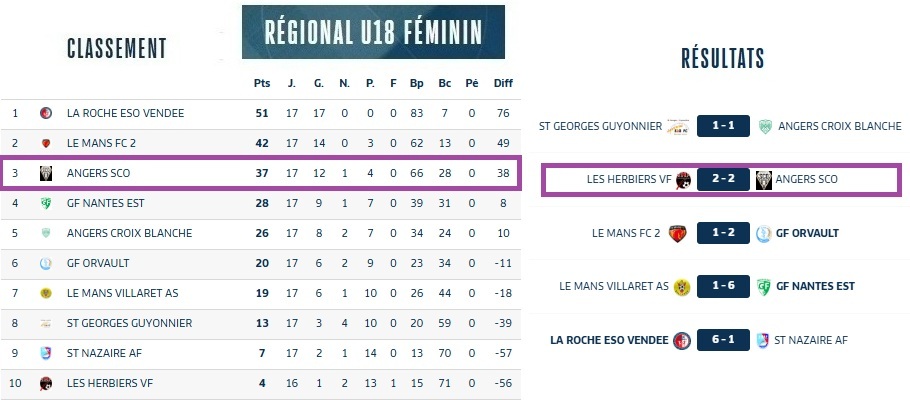Click the Classement heading
The width and height of the screenshot is (910, 400).
[116, 48]
